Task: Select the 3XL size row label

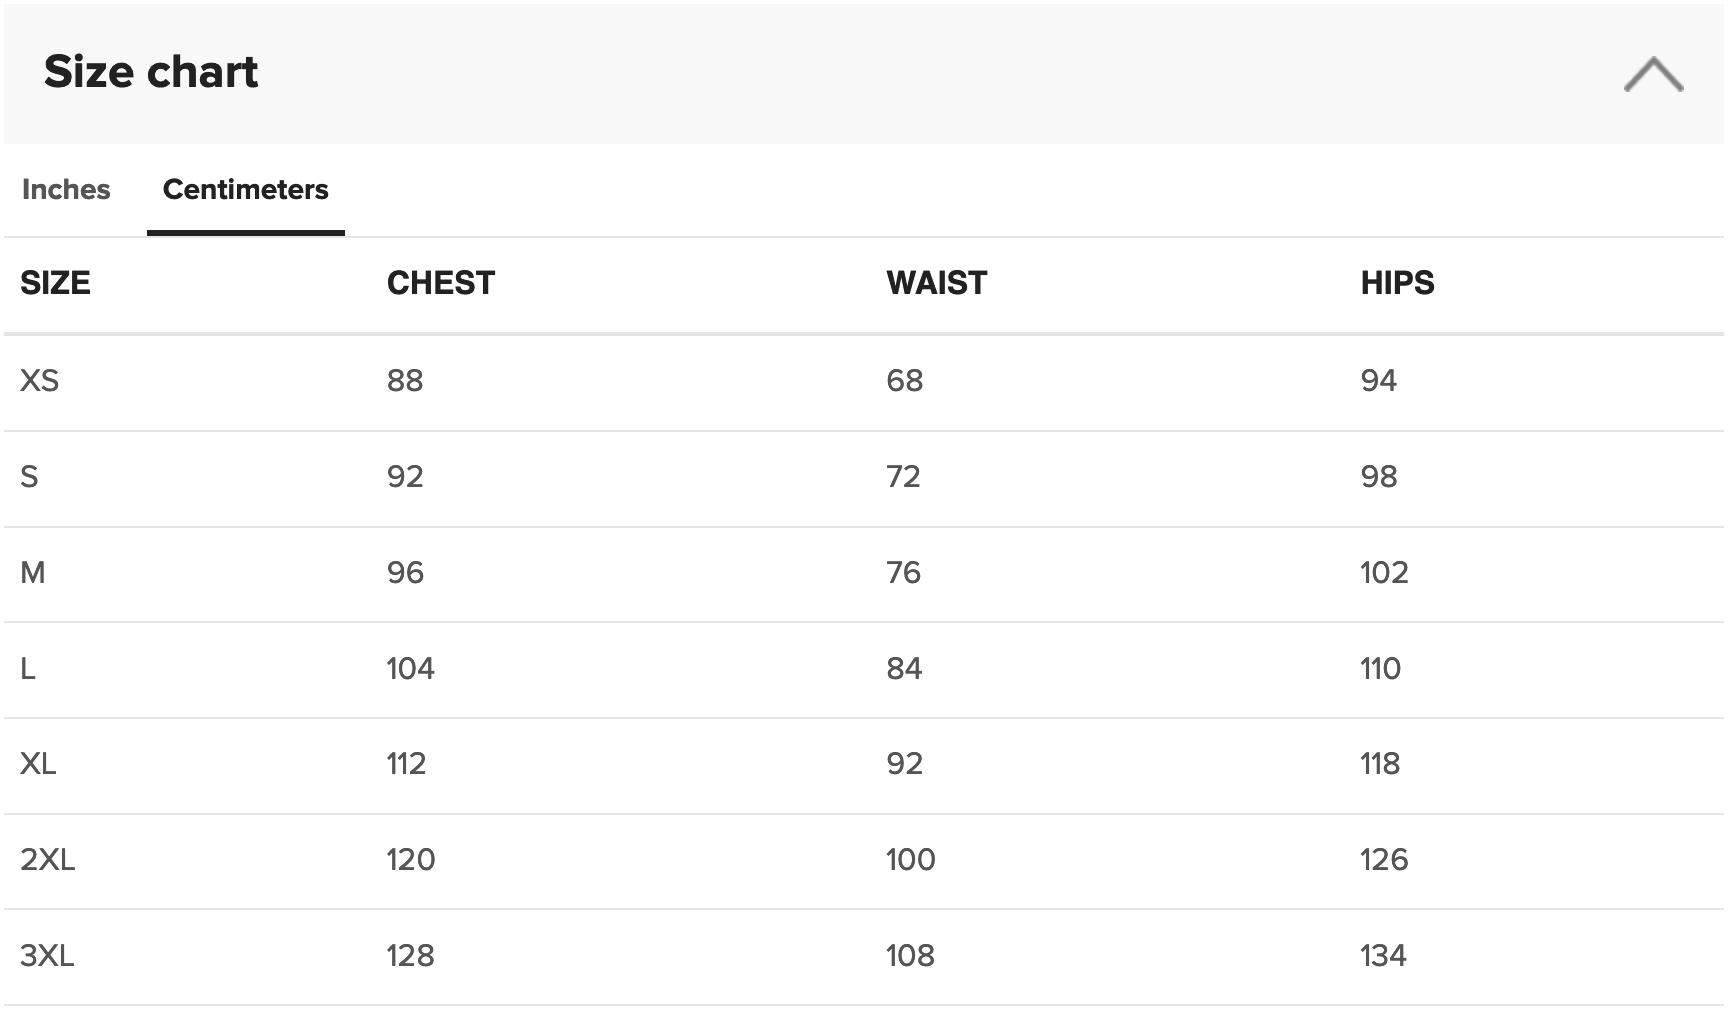Action: 47,955
